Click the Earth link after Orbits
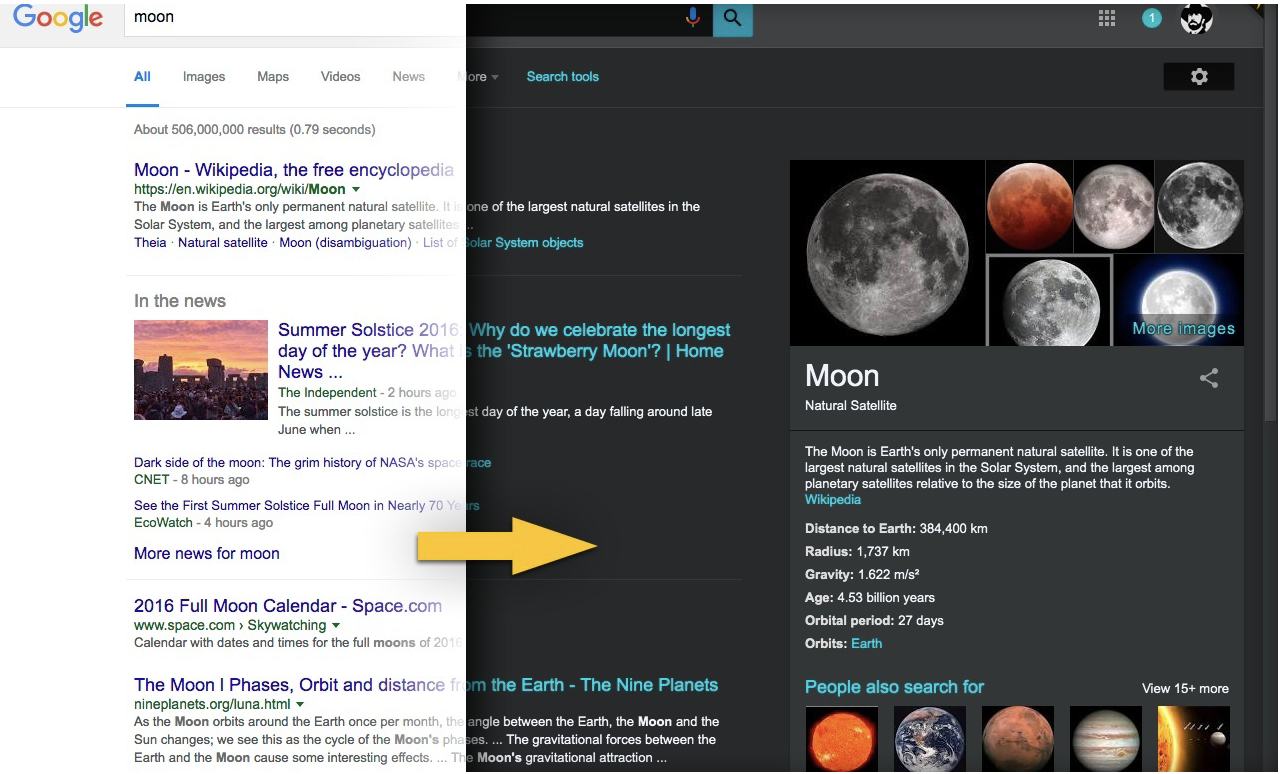Image resolution: width=1280 pixels, height=774 pixels. (867, 644)
